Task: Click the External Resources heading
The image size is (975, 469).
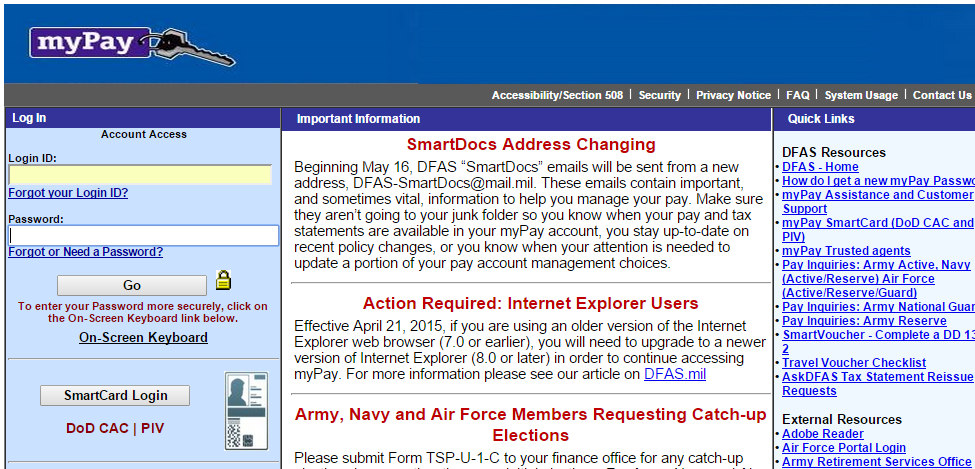Action: (x=842, y=419)
